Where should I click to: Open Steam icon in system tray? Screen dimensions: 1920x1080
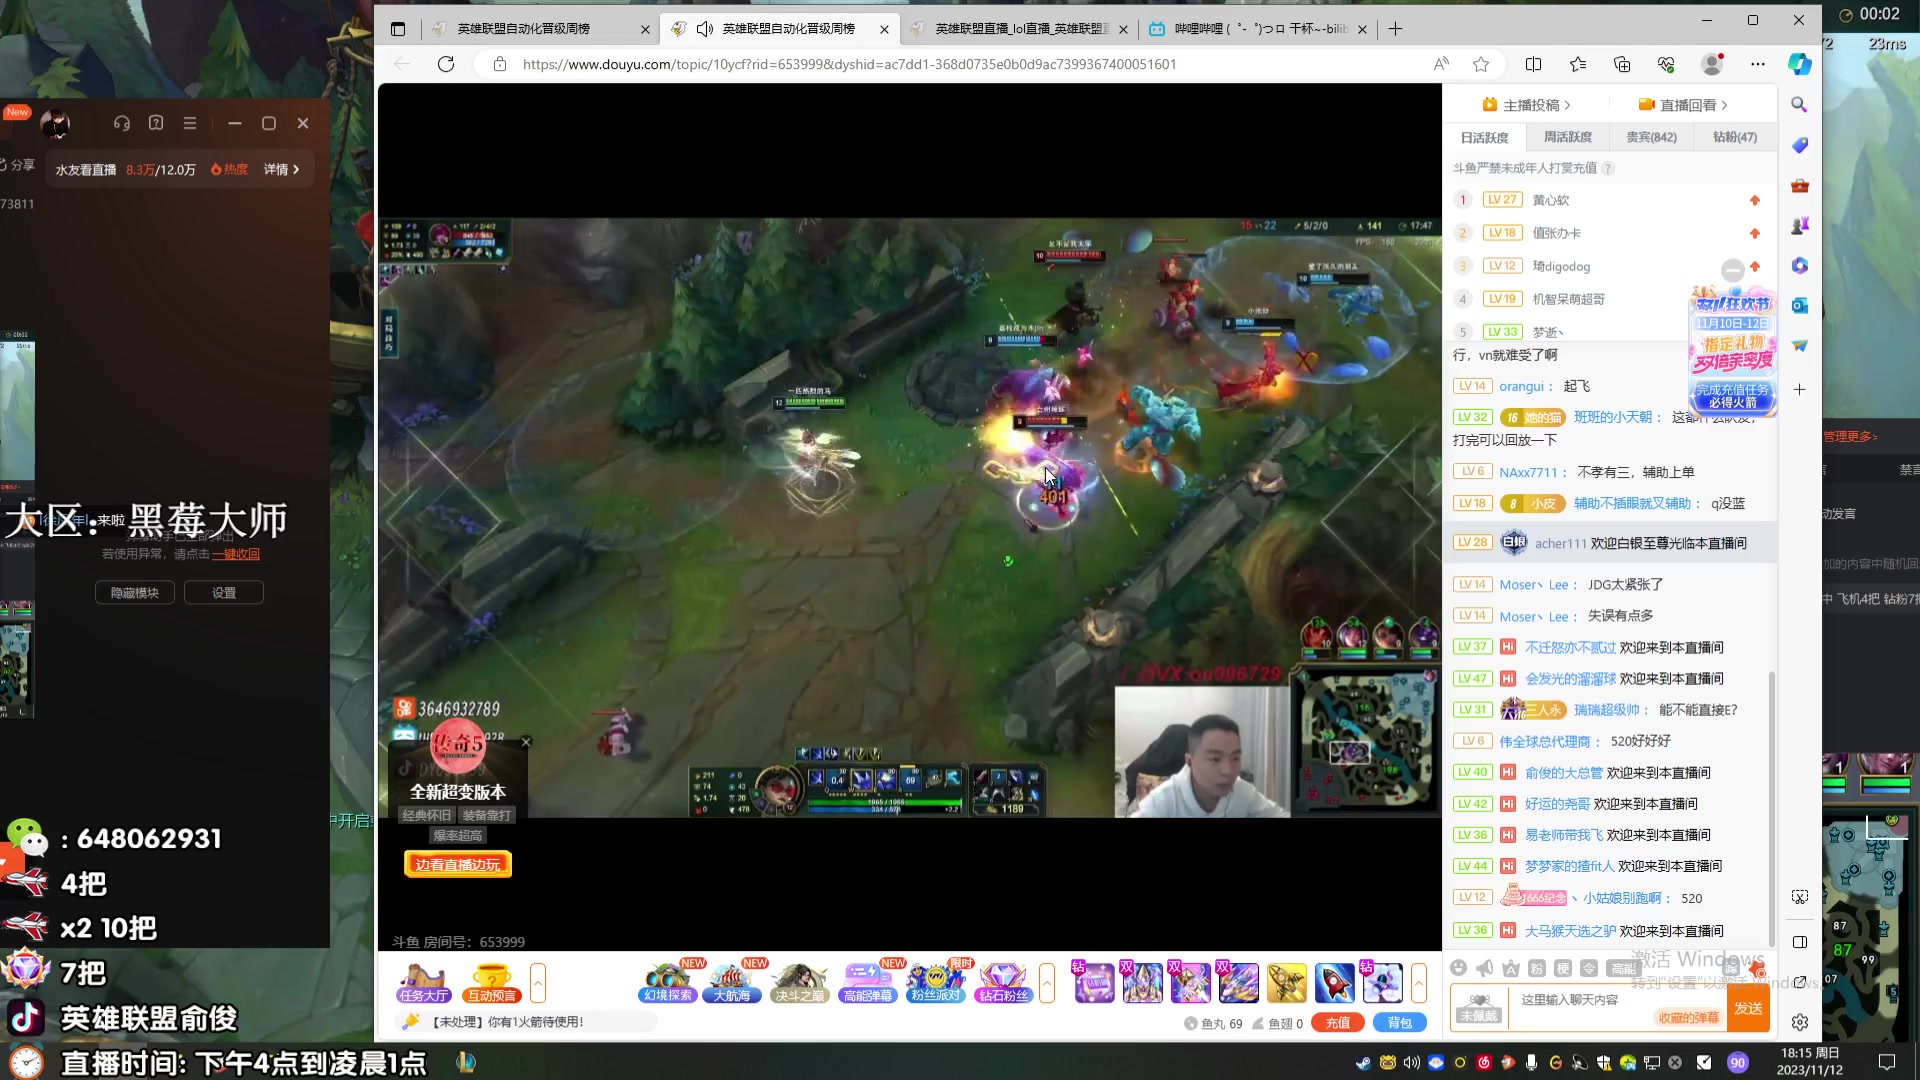[1363, 1062]
